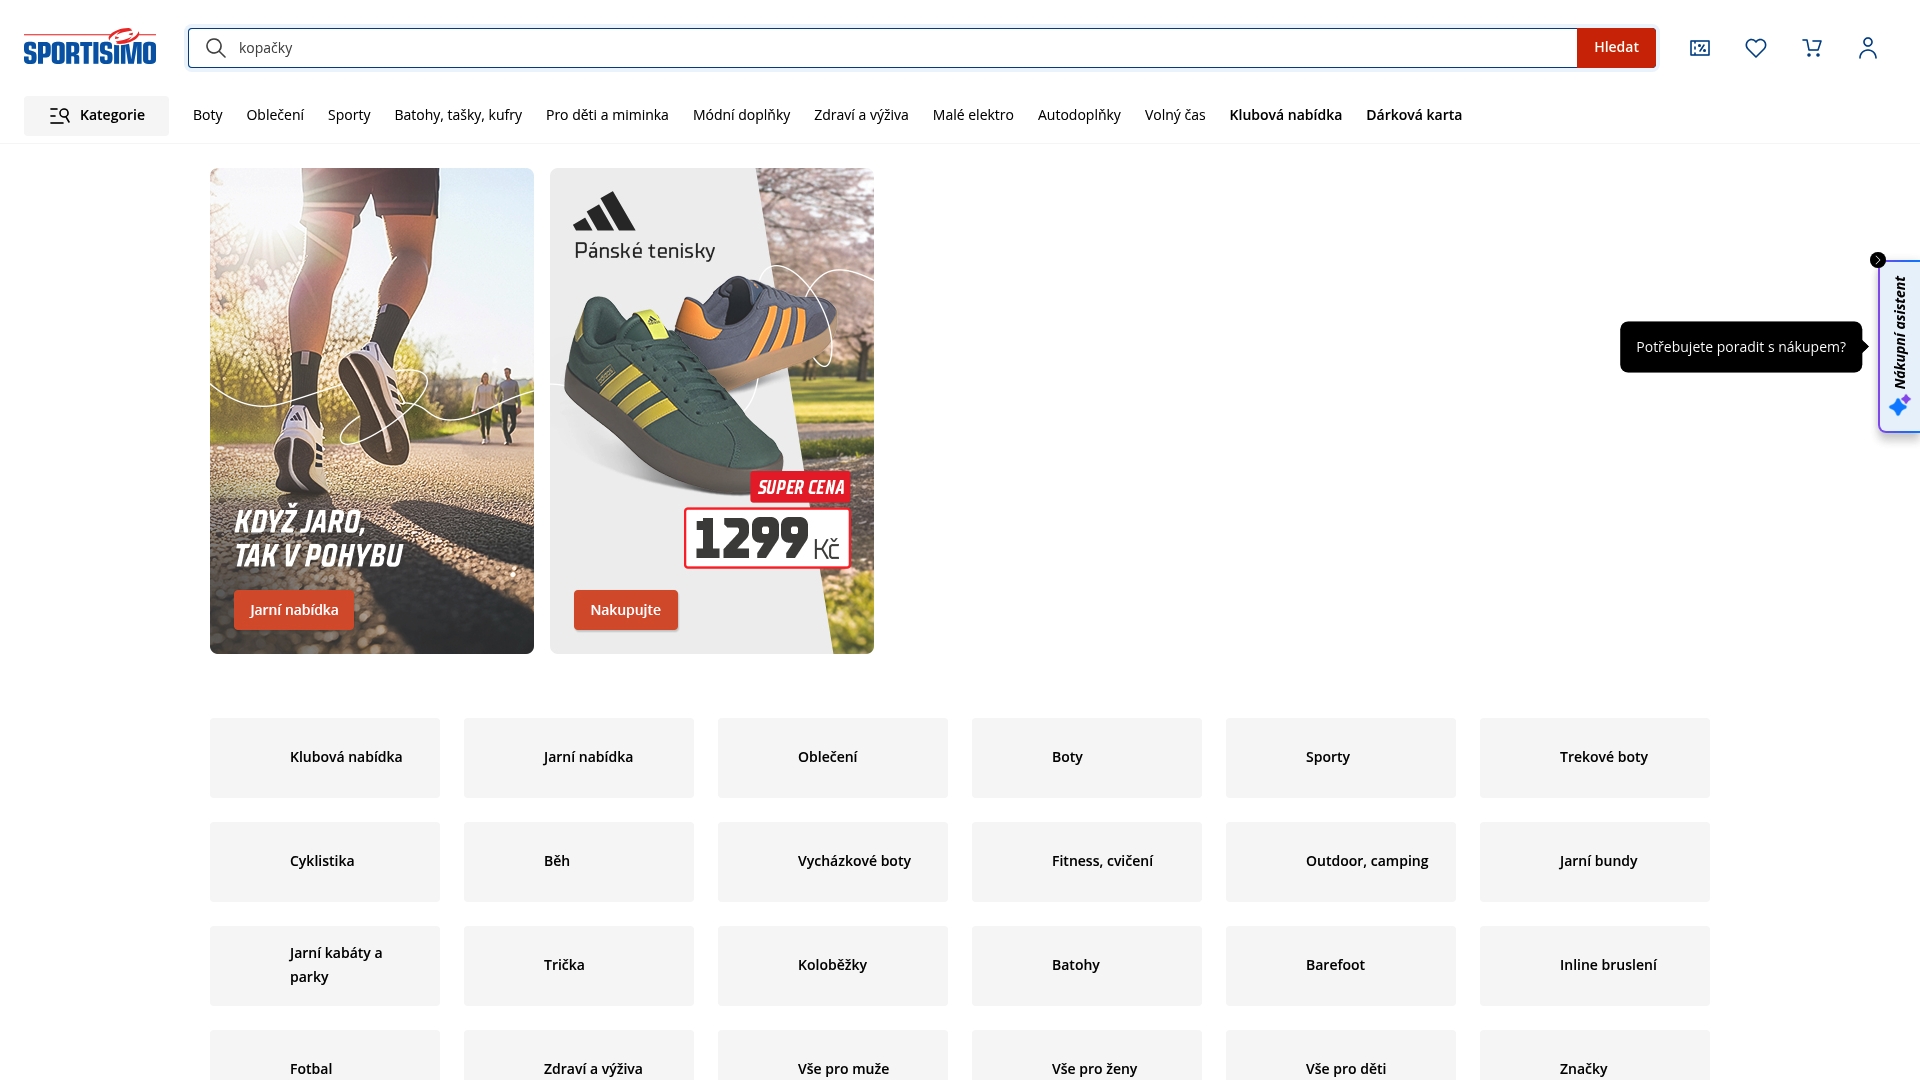Open Dárková karta menu item
This screenshot has width=1920, height=1080.
point(1413,115)
